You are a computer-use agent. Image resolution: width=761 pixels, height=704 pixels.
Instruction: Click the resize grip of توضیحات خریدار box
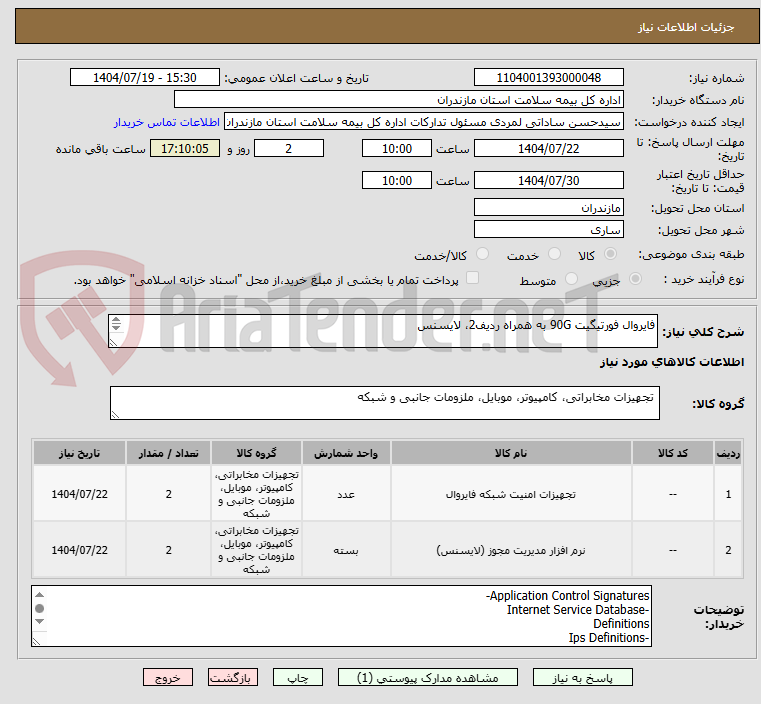pyautogui.click(x=36, y=641)
